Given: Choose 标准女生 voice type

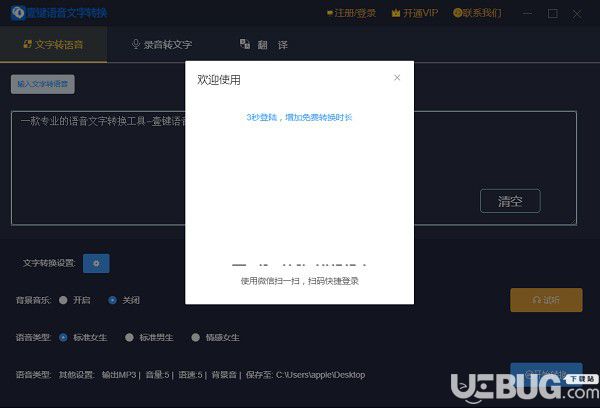Looking at the screenshot, I should pos(64,338).
